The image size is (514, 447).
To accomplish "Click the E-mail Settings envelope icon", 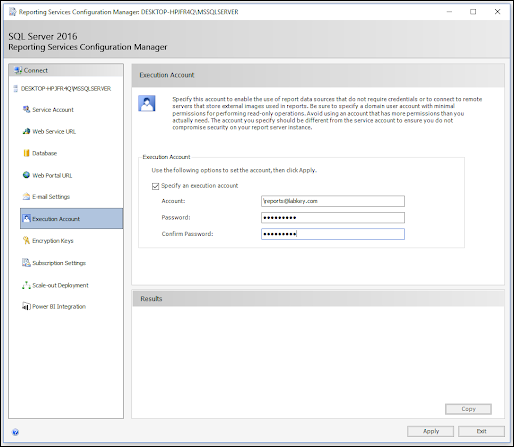I will tap(26, 197).
